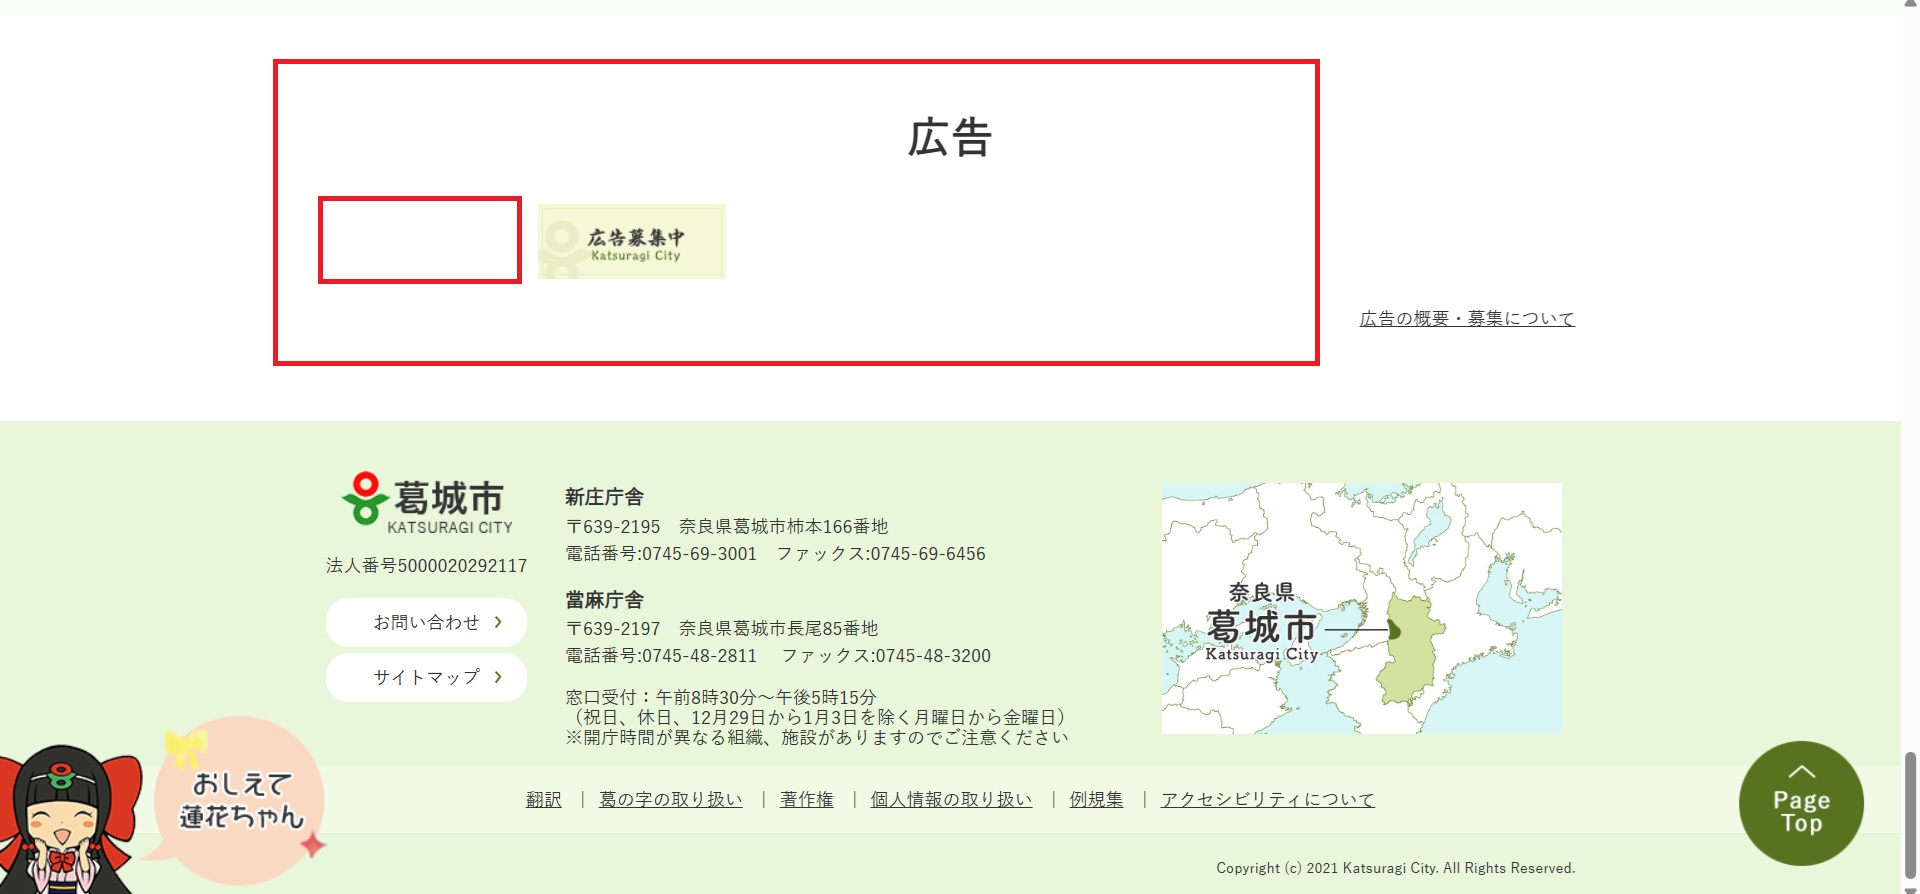The image size is (1920, 894).
Task: Click the 新庄庁舎 phone number 0745-69-3001
Action: (x=699, y=554)
